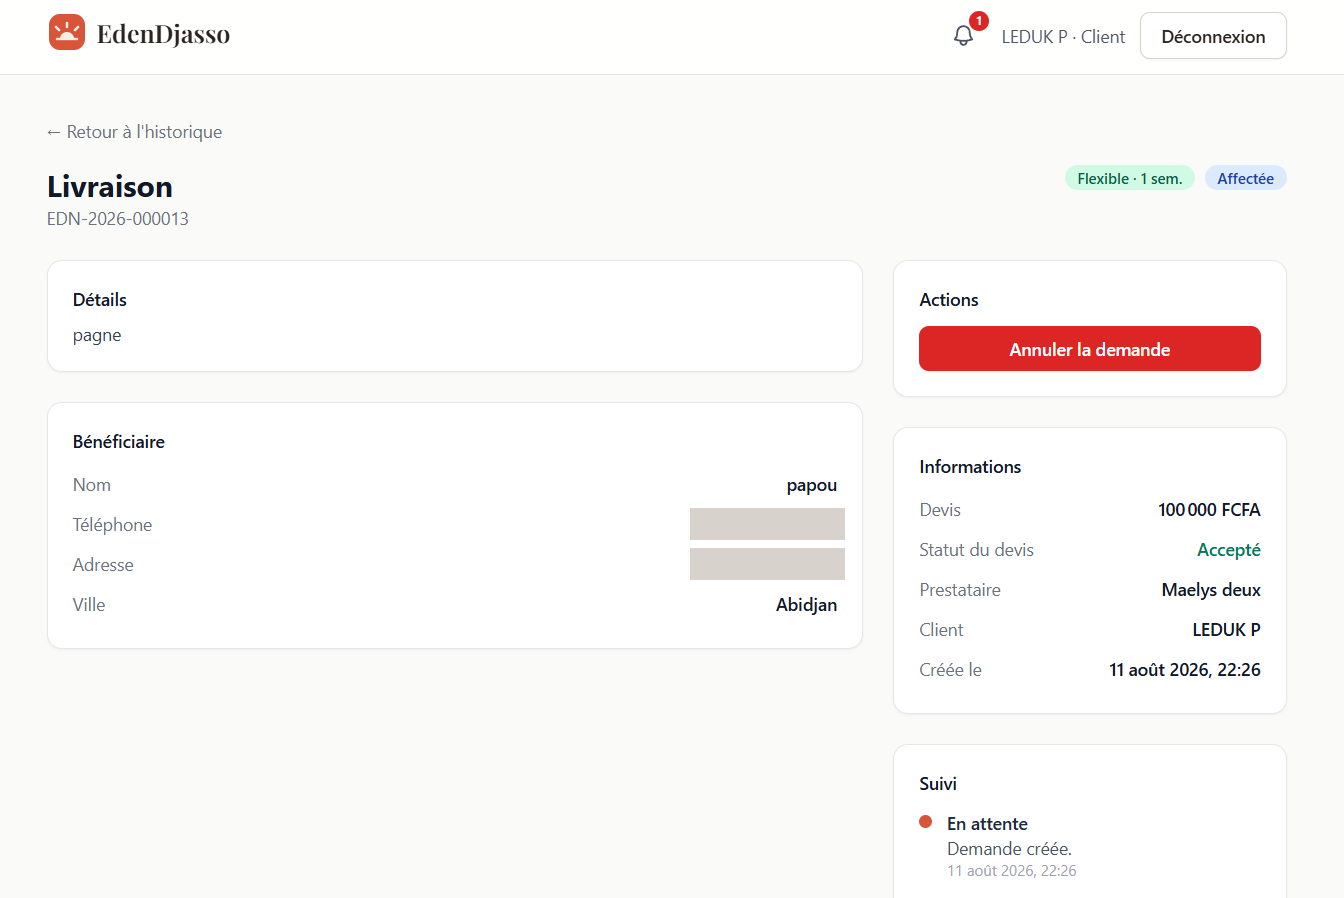1344x898 pixels.
Task: Click the Informations card heading
Action: click(970, 467)
